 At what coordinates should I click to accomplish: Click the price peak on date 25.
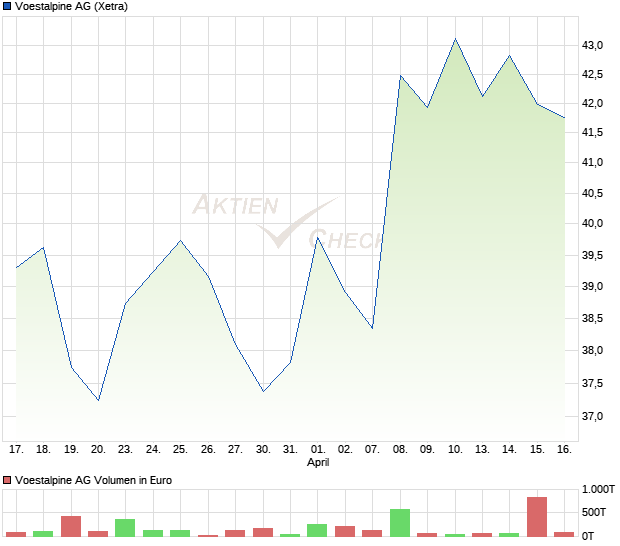[181, 240]
